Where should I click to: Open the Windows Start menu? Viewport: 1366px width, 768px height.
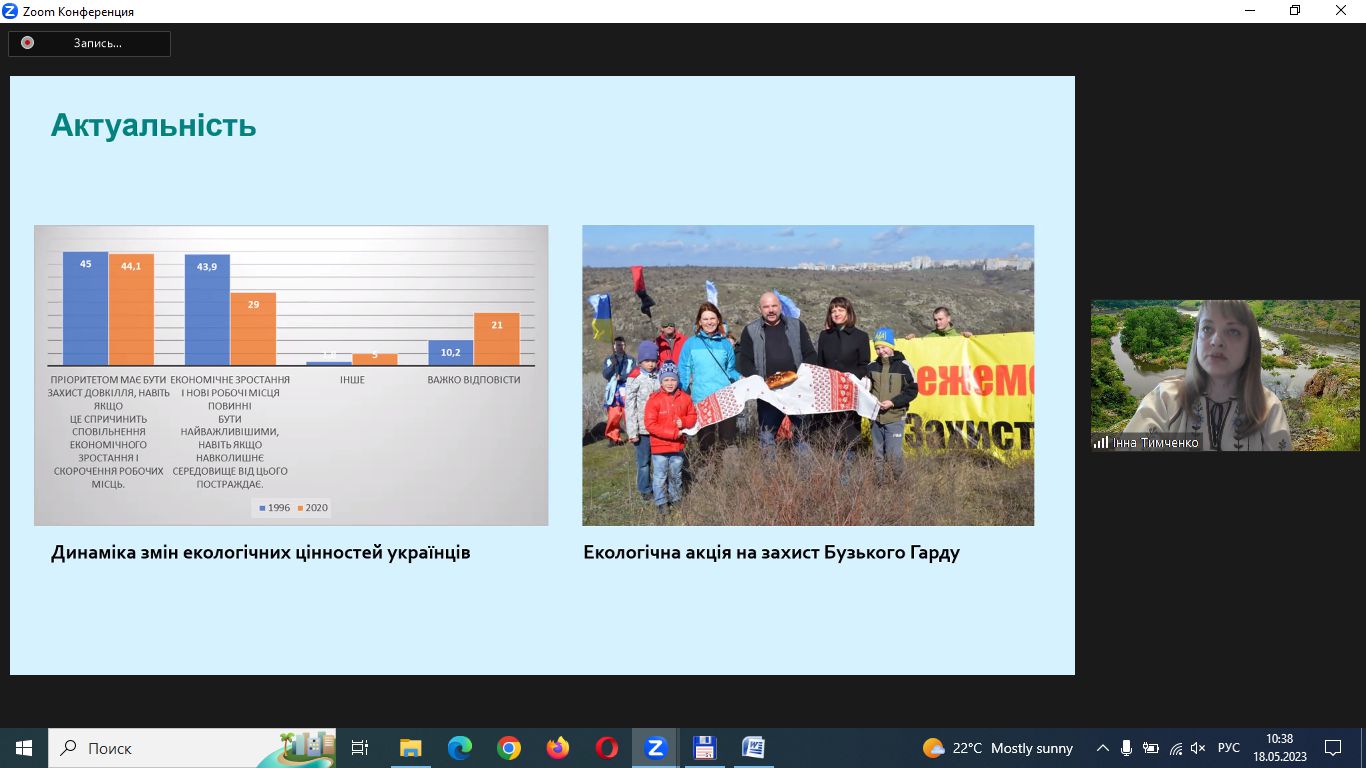tap(23, 747)
